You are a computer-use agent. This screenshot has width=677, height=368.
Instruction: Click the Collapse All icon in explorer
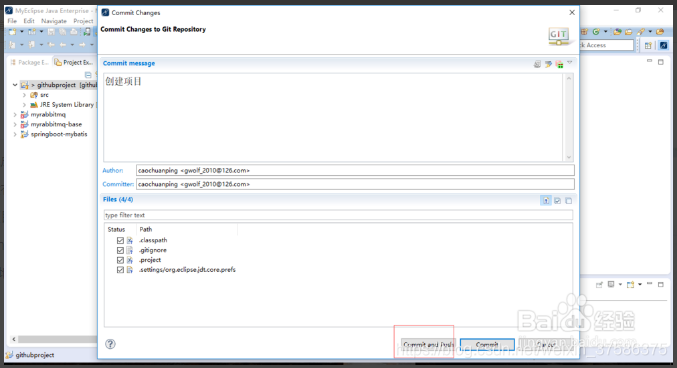point(88,75)
